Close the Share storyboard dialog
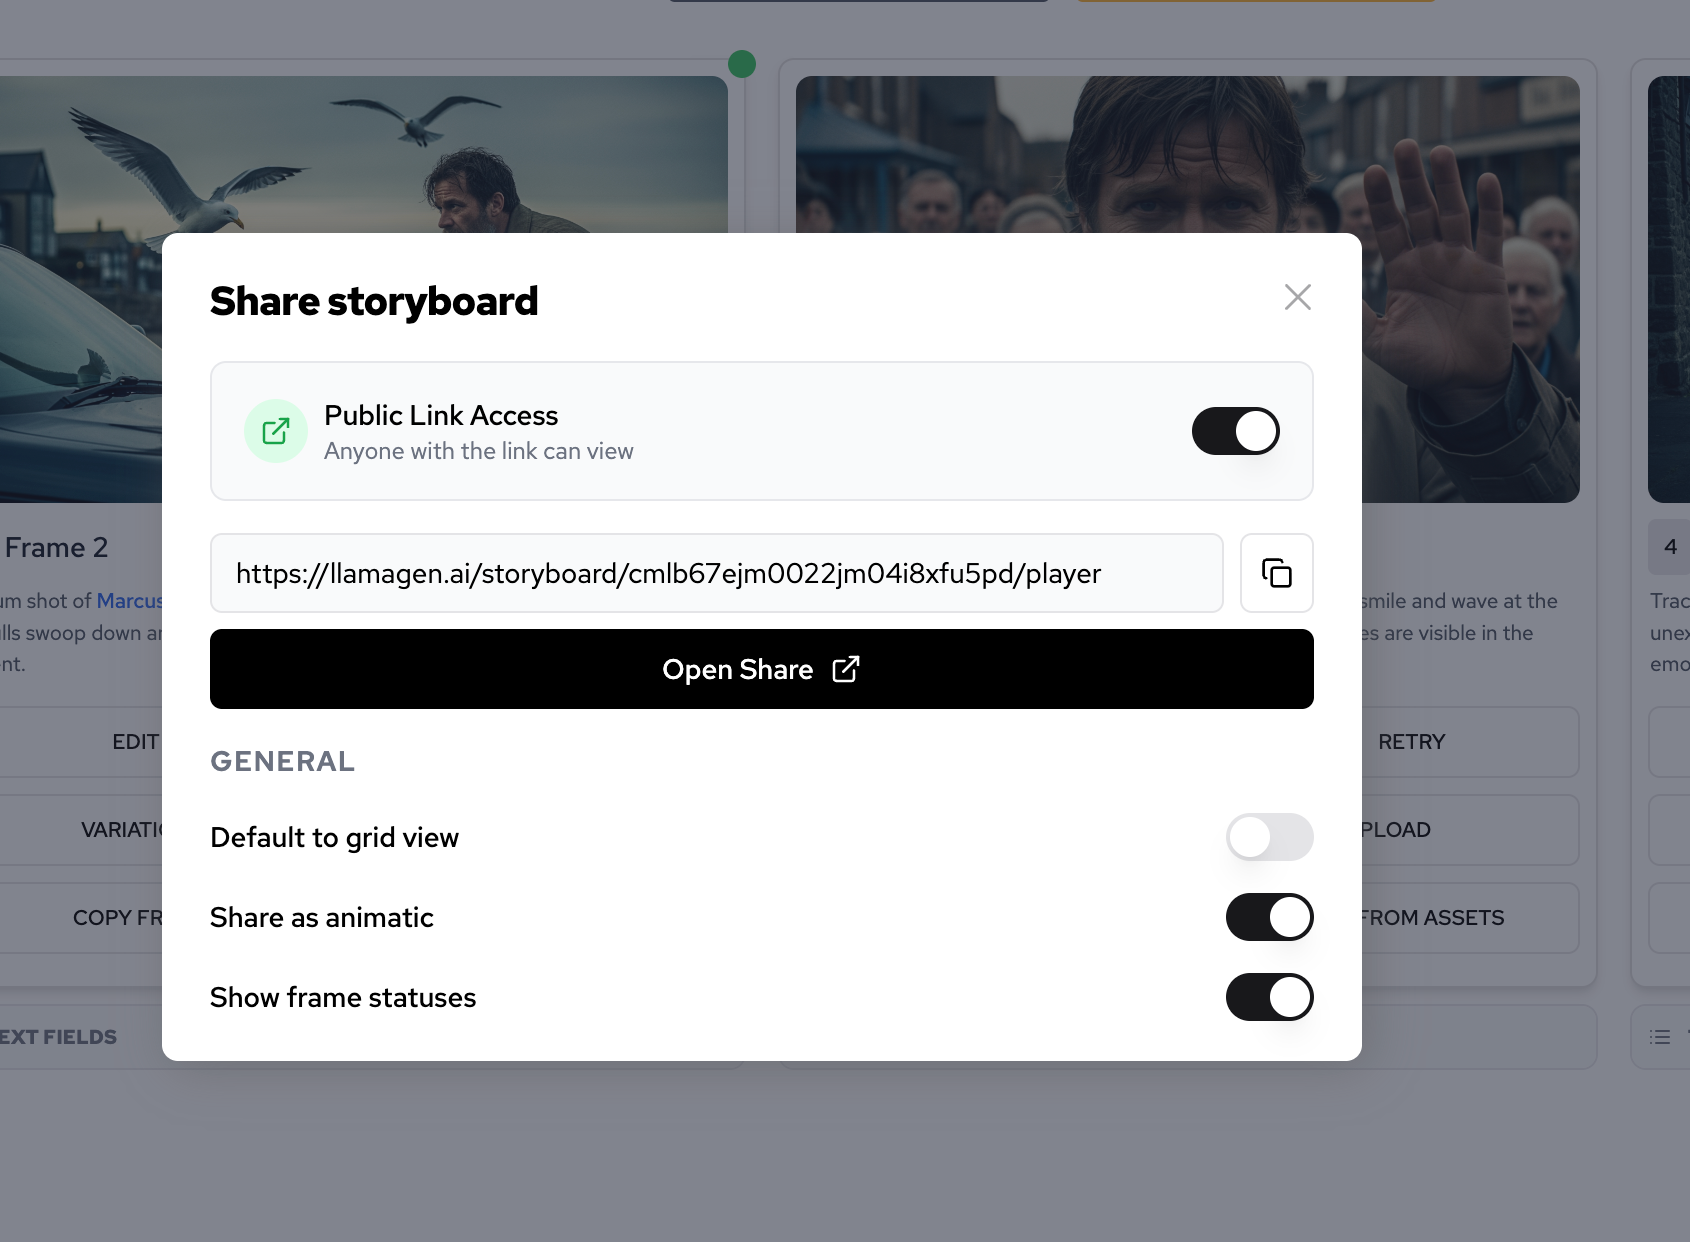Viewport: 1690px width, 1242px height. [1297, 297]
